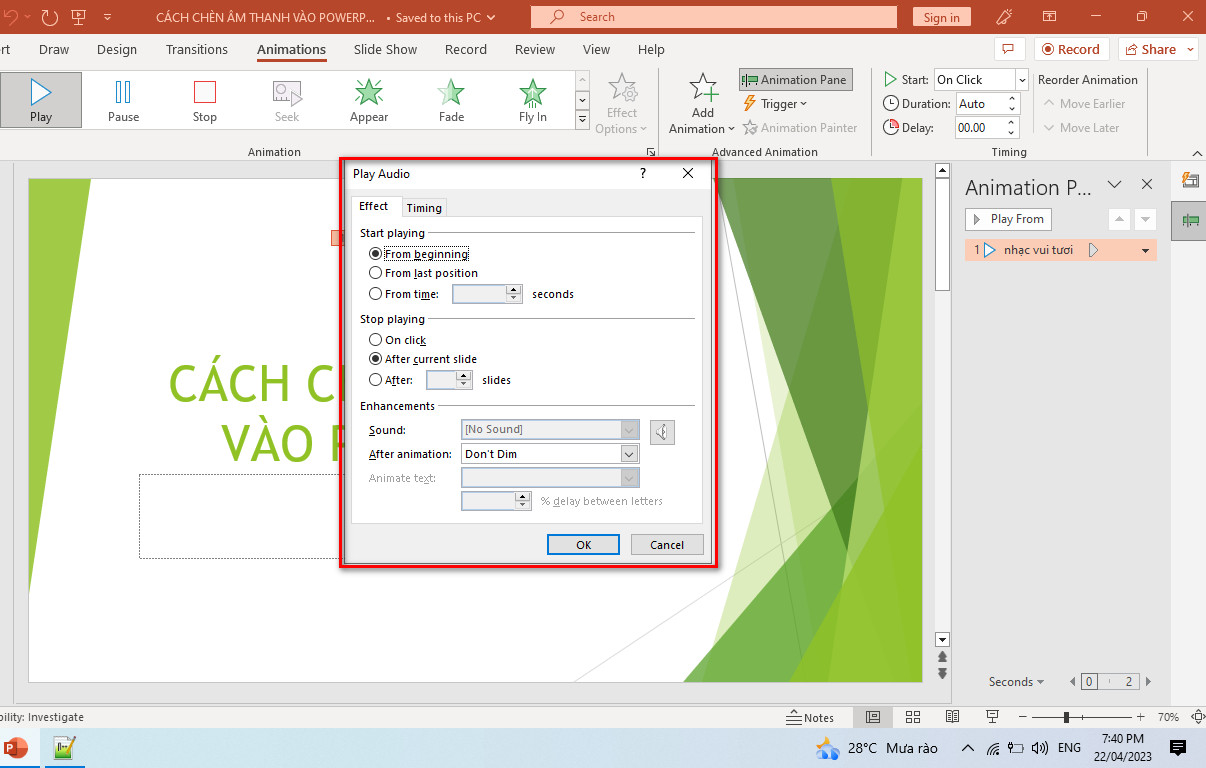1206x768 pixels.
Task: Switch to the Timing tab
Action: coord(424,208)
